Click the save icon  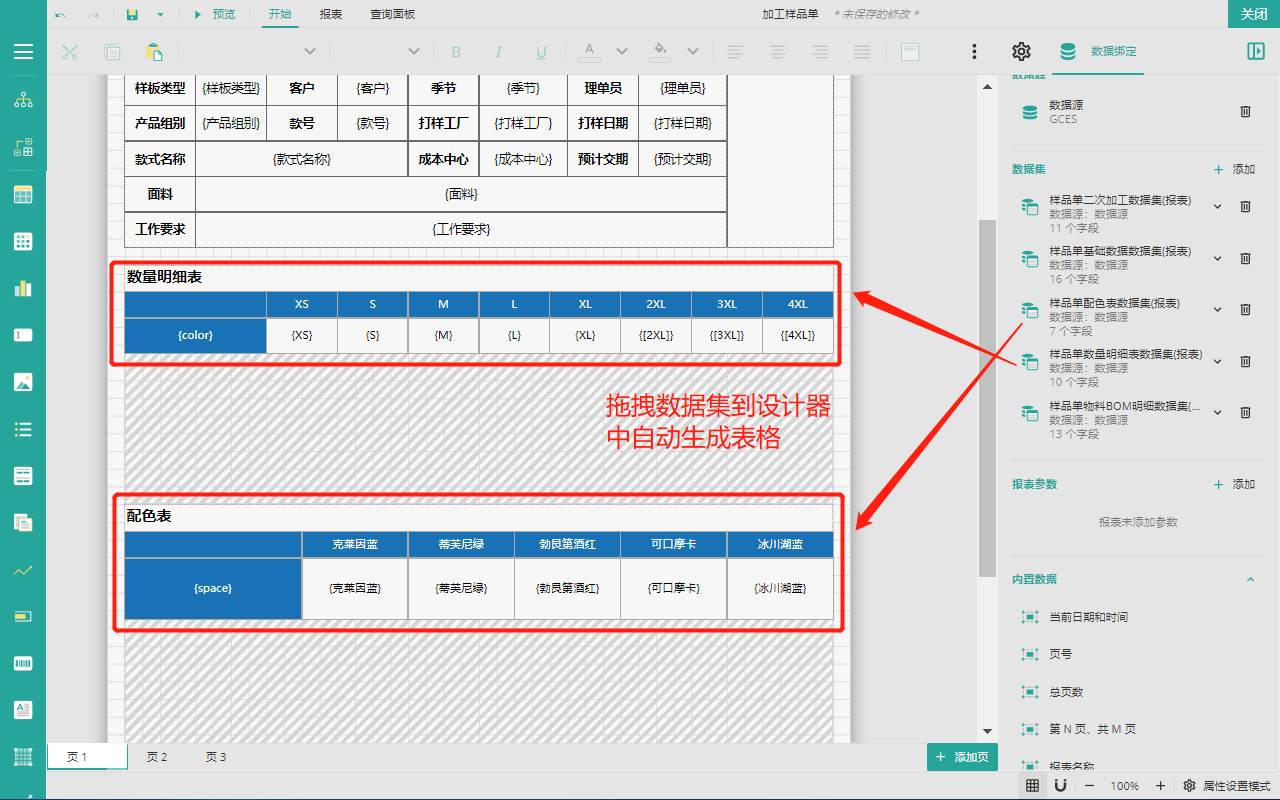[x=132, y=14]
